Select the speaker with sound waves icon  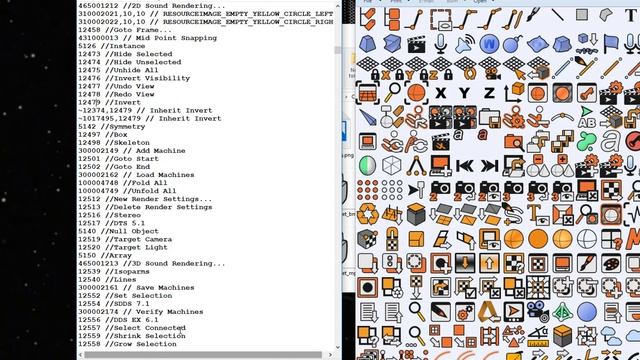click(465, 44)
